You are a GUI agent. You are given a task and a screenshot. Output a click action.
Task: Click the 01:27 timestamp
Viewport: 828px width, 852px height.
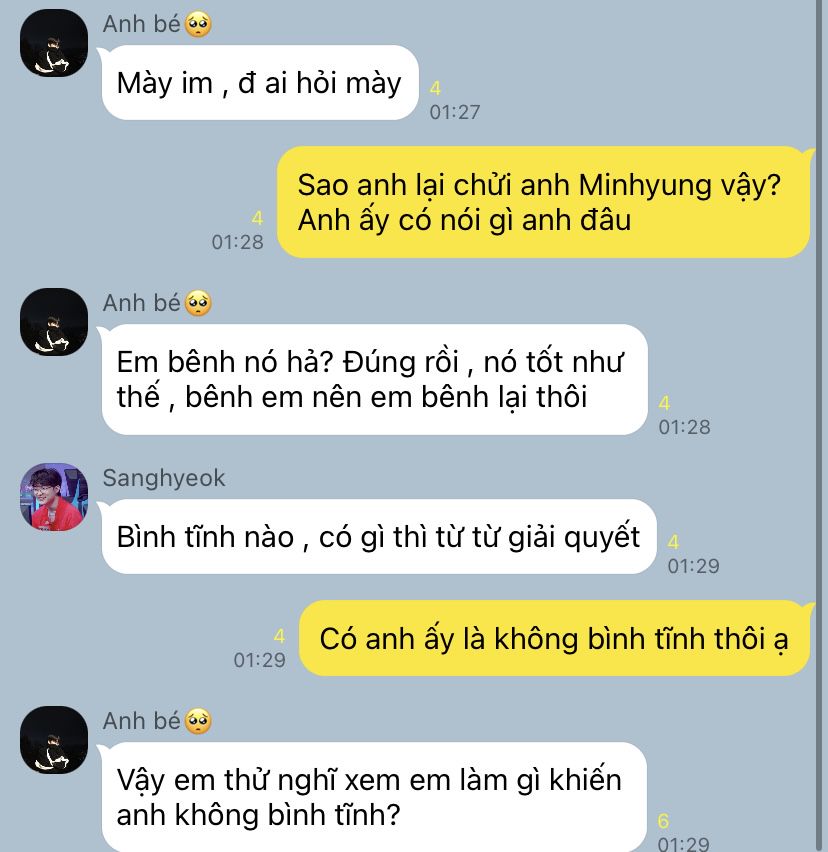point(455,112)
